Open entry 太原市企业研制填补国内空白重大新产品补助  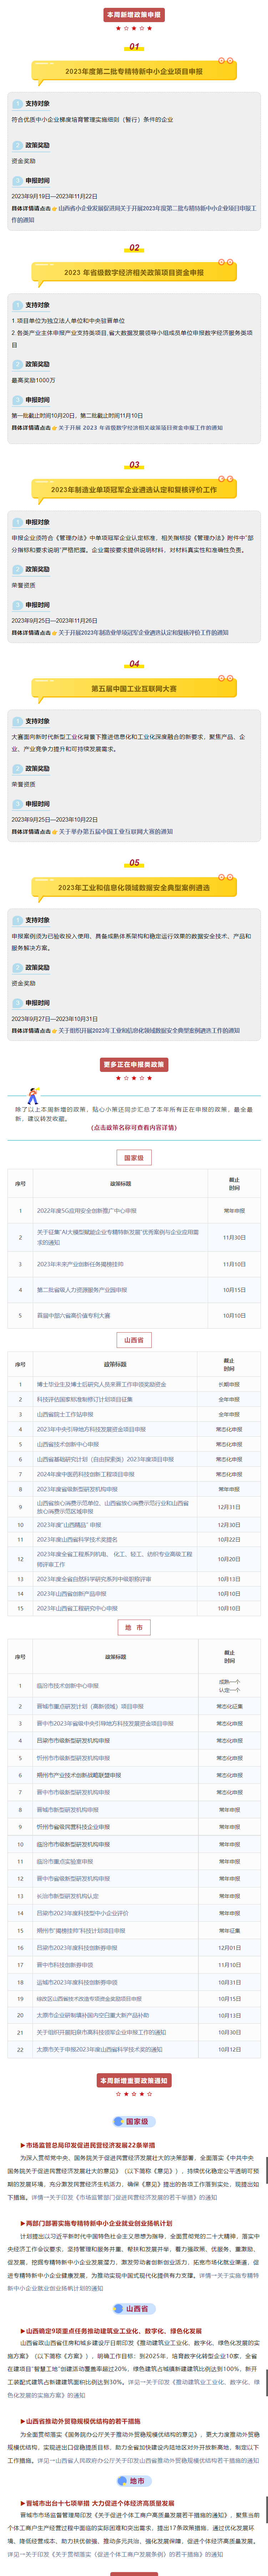[93, 2015]
